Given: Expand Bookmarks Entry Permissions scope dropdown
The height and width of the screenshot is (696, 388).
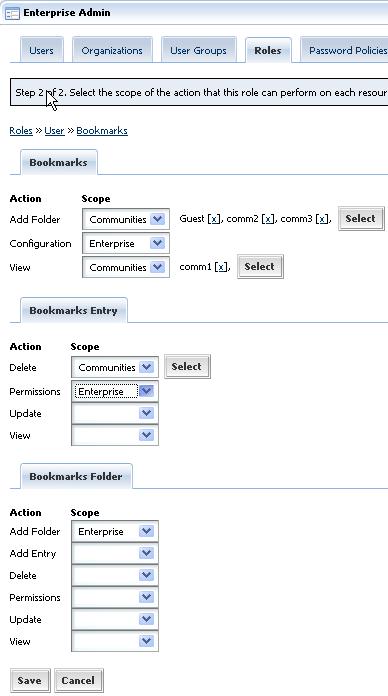Looking at the screenshot, I should [115, 392].
